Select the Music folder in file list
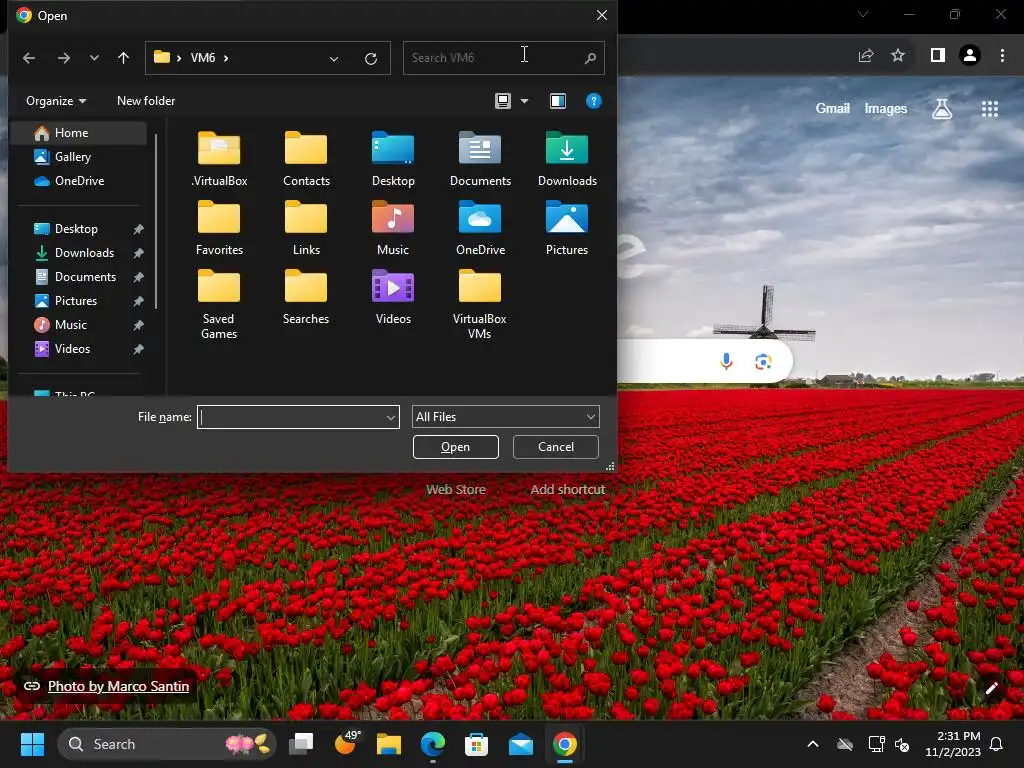The image size is (1024, 768). click(393, 228)
